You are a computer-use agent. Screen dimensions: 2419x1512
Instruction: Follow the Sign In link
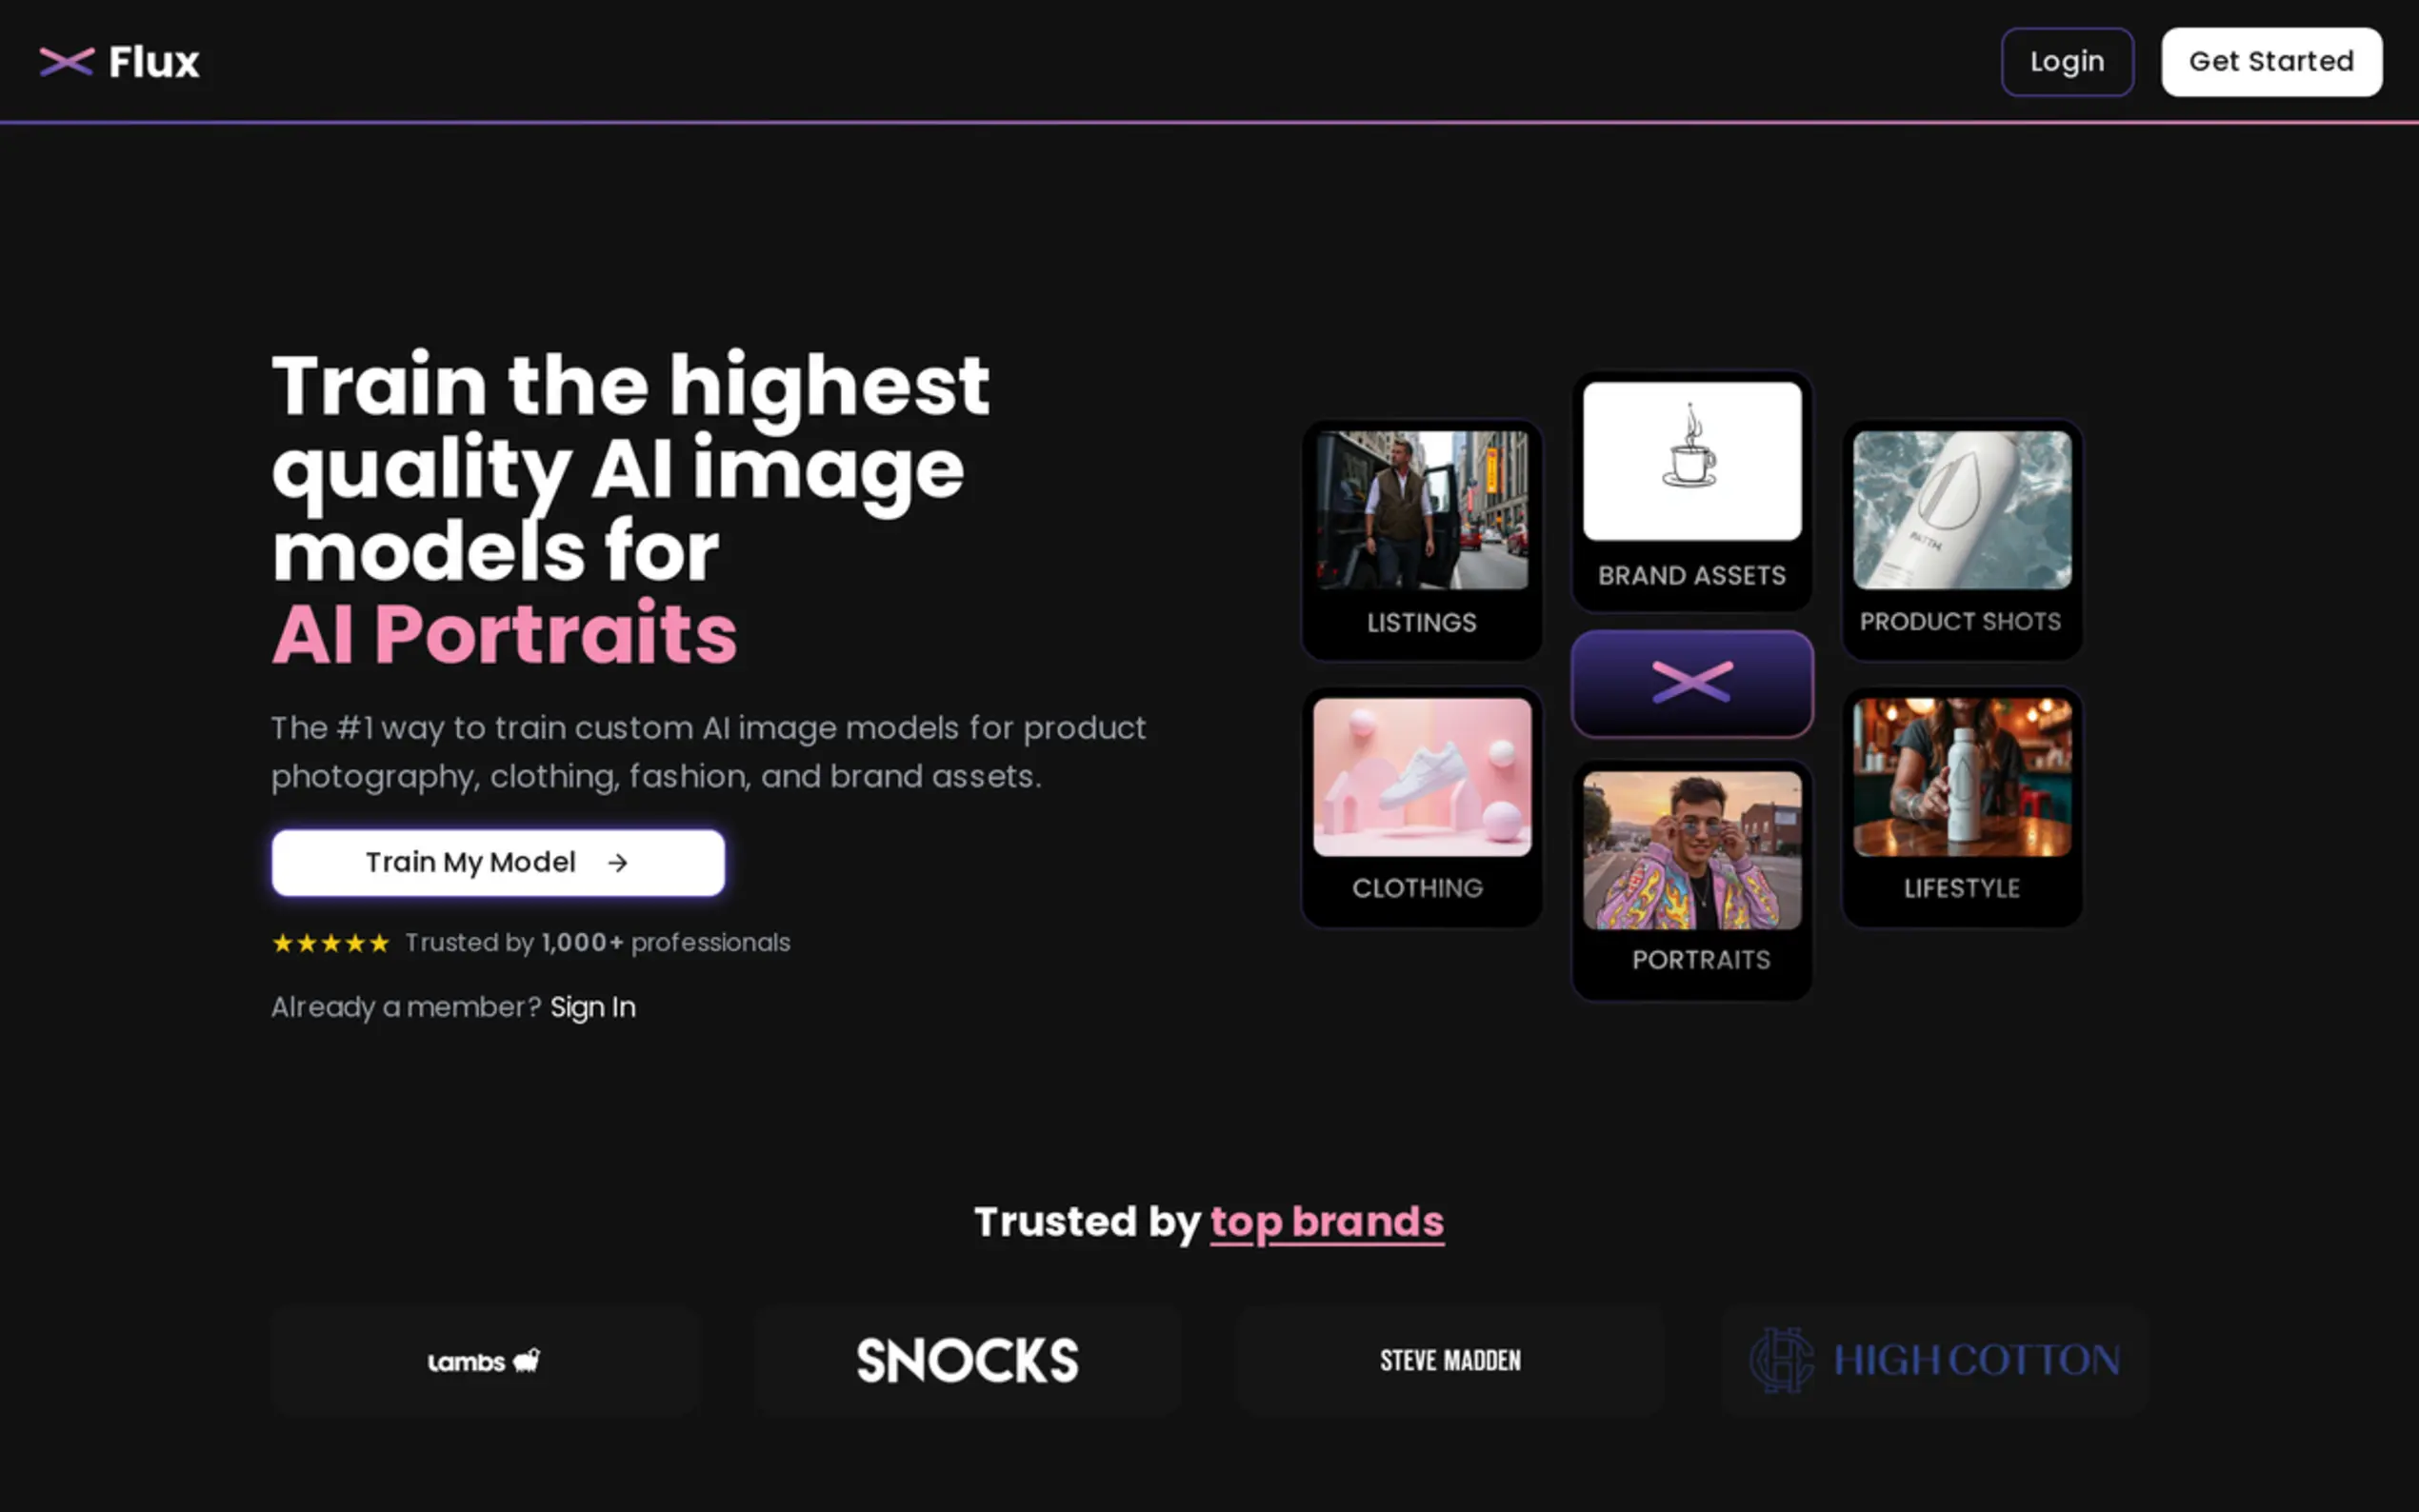click(x=593, y=1007)
